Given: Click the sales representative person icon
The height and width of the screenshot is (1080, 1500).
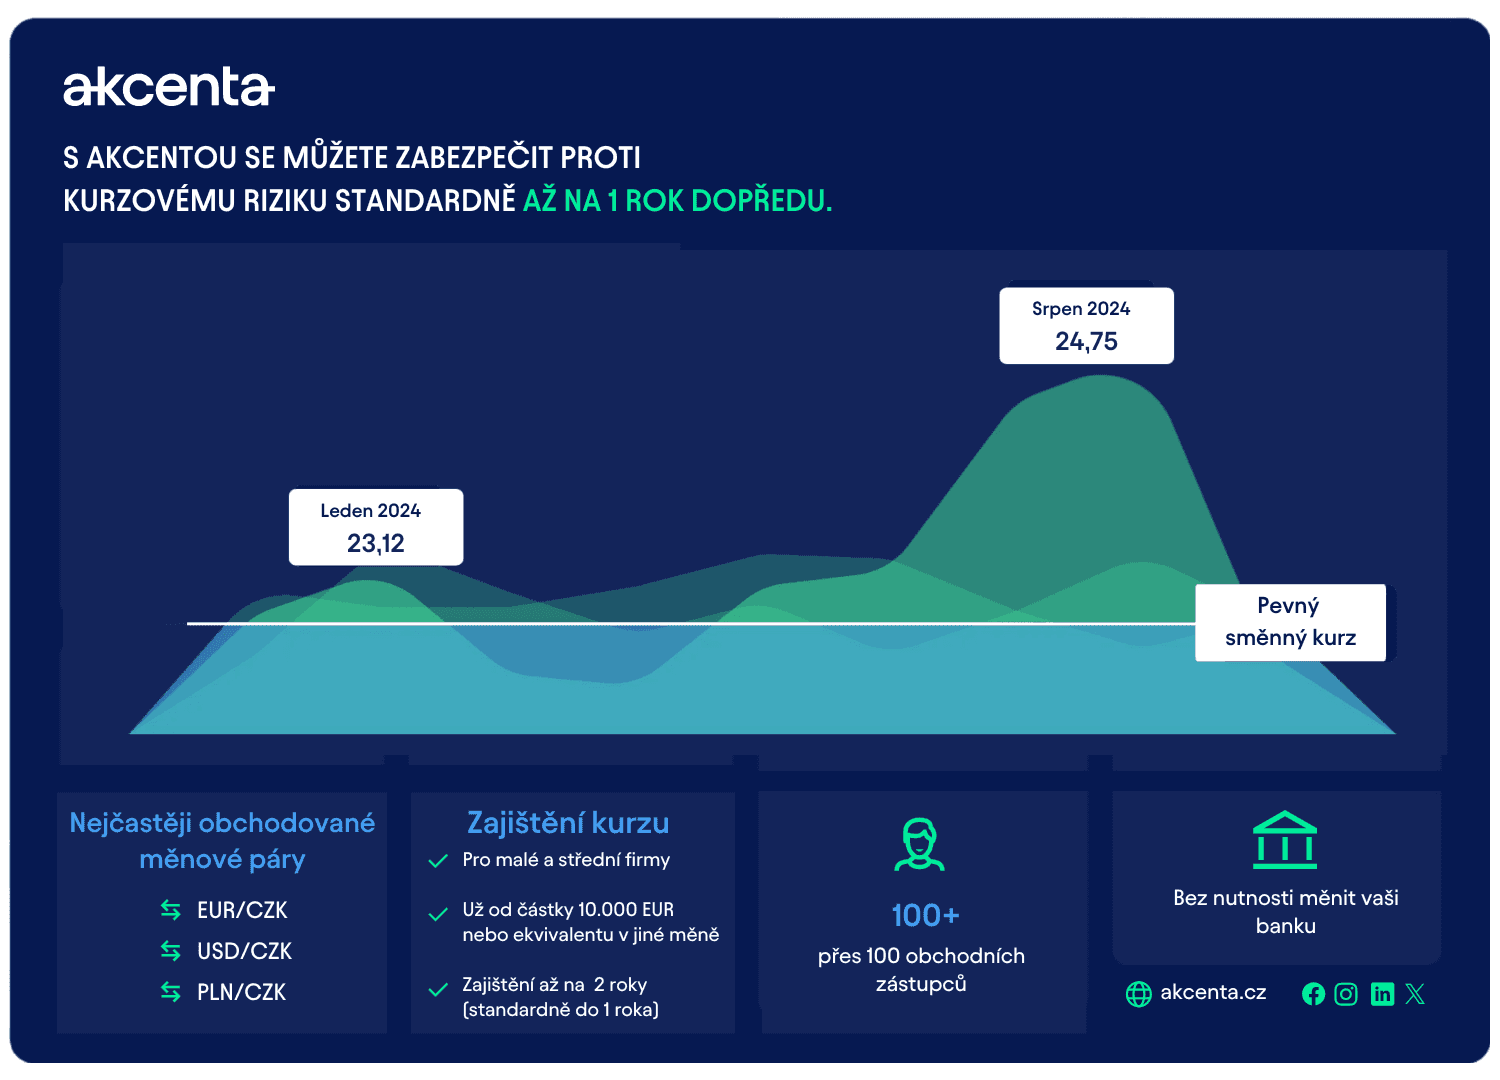Looking at the screenshot, I should pos(919,845).
